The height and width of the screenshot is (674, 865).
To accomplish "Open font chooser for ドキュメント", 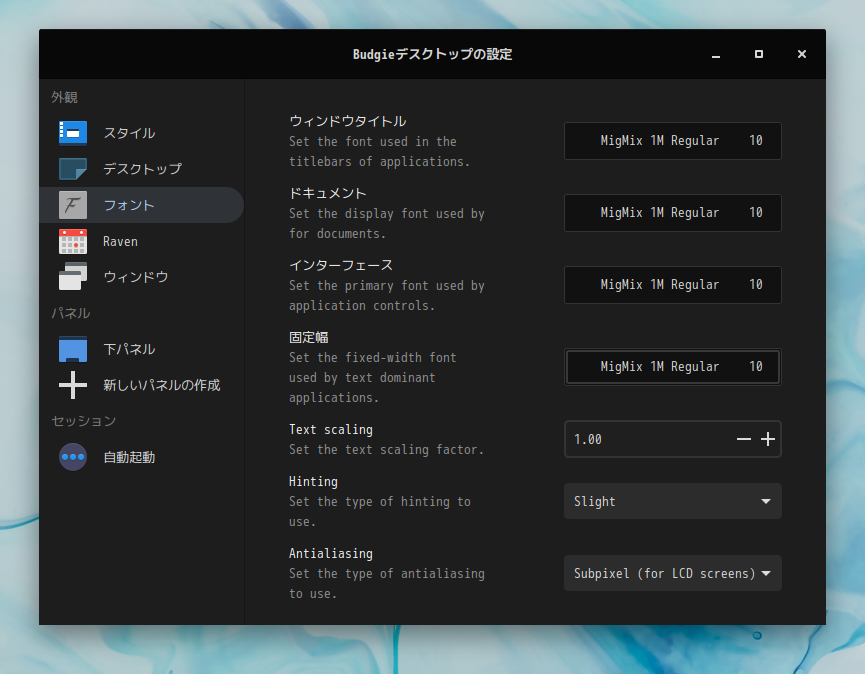I will (672, 213).
